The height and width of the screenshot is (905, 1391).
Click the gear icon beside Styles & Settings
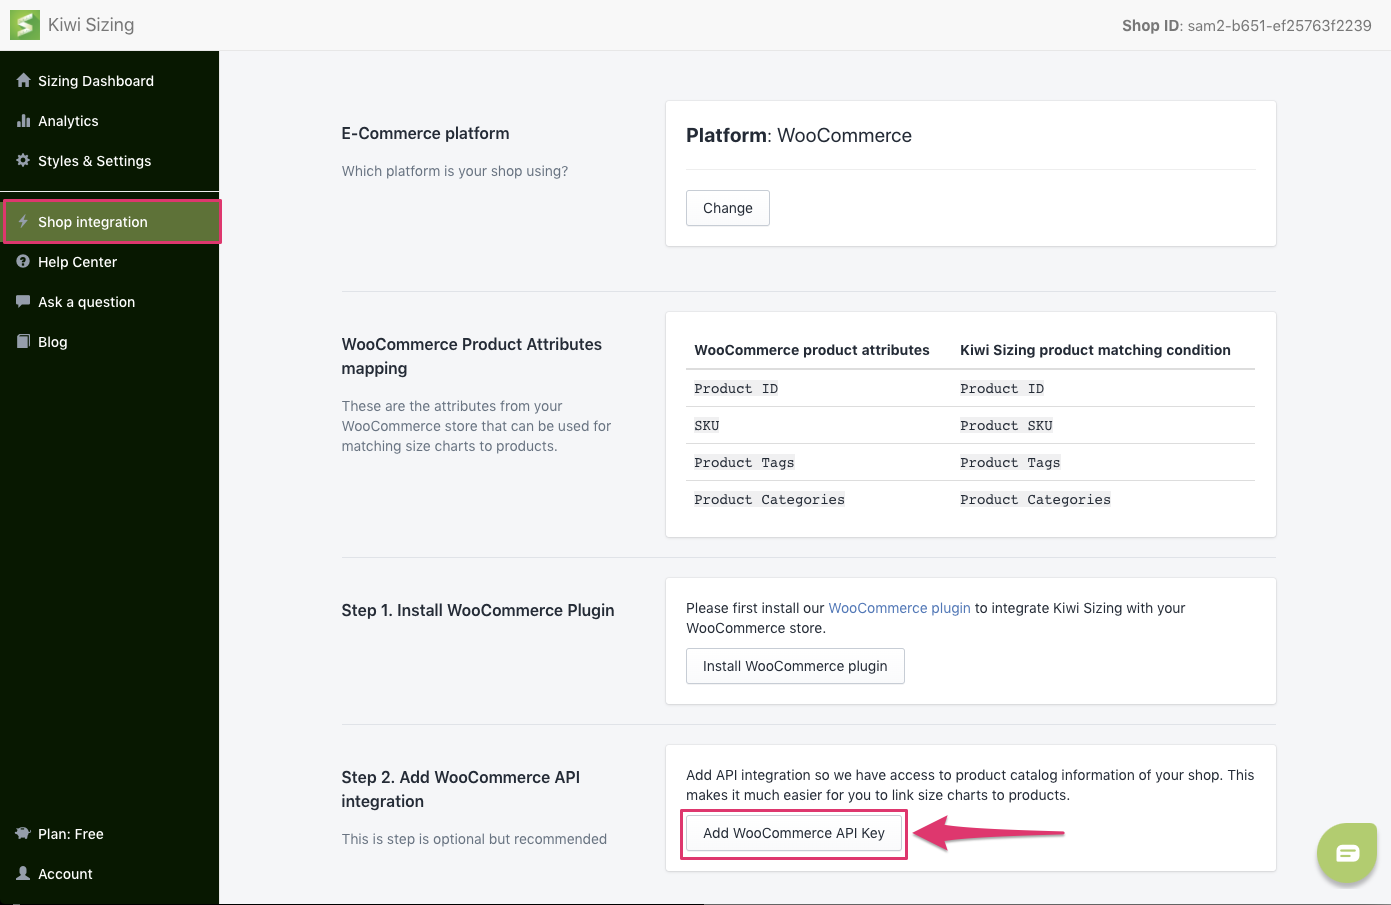(x=23, y=160)
